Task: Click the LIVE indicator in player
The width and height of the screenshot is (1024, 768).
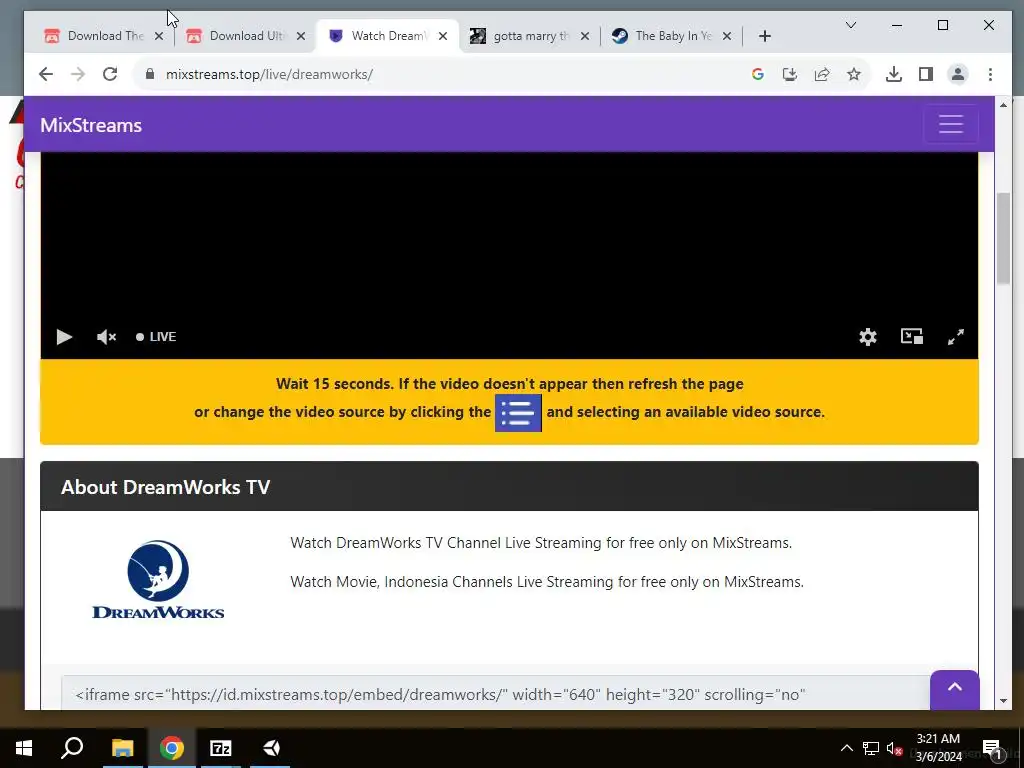Action: 156,337
